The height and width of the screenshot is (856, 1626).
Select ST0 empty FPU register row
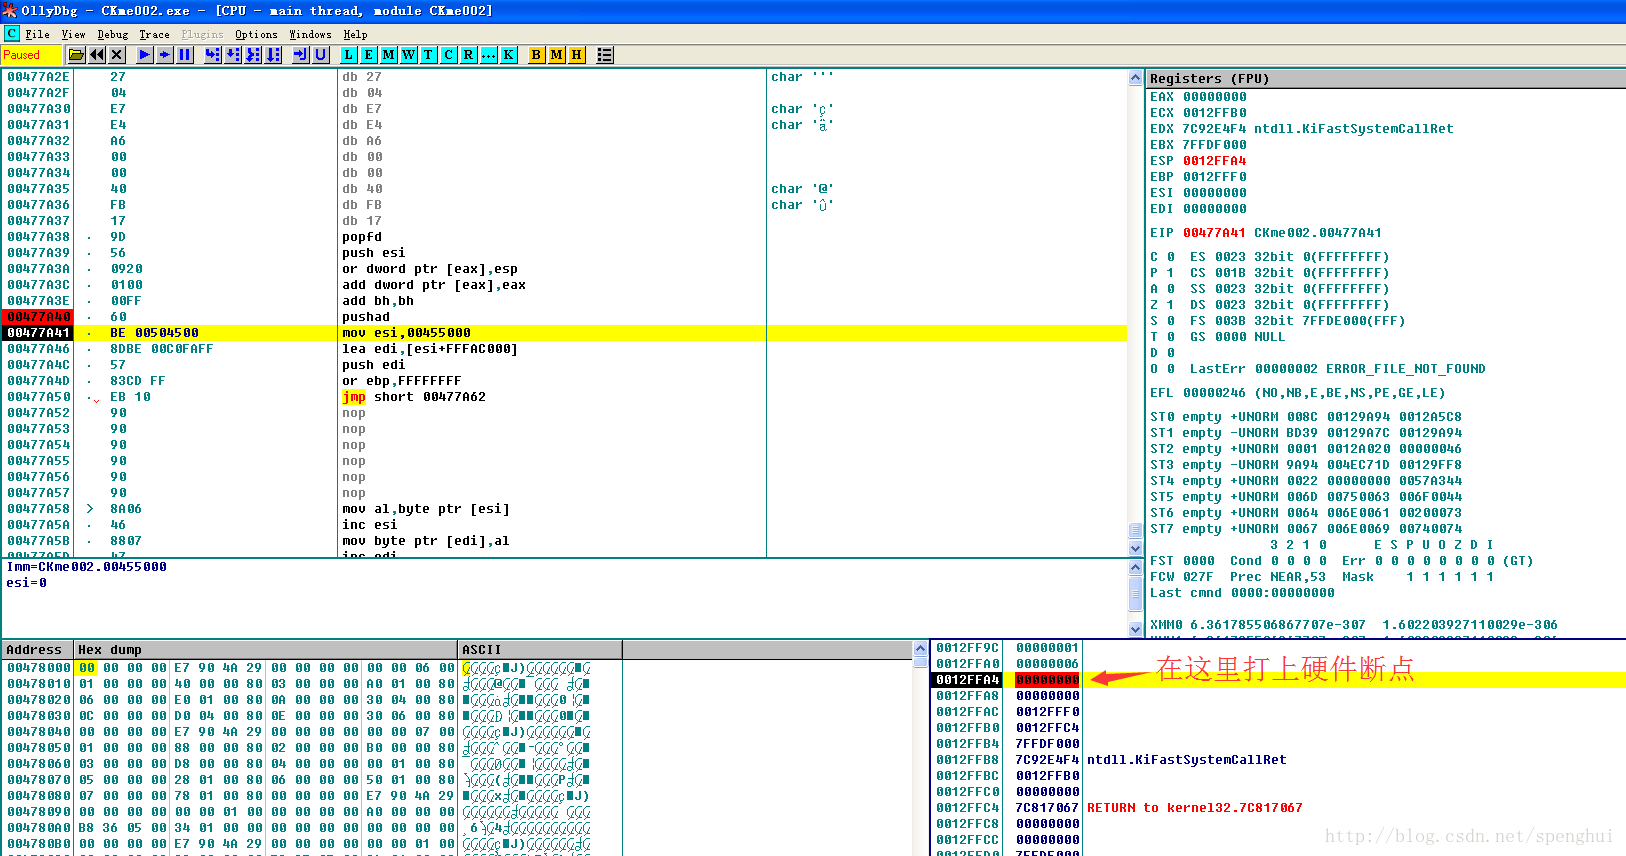[1305, 417]
